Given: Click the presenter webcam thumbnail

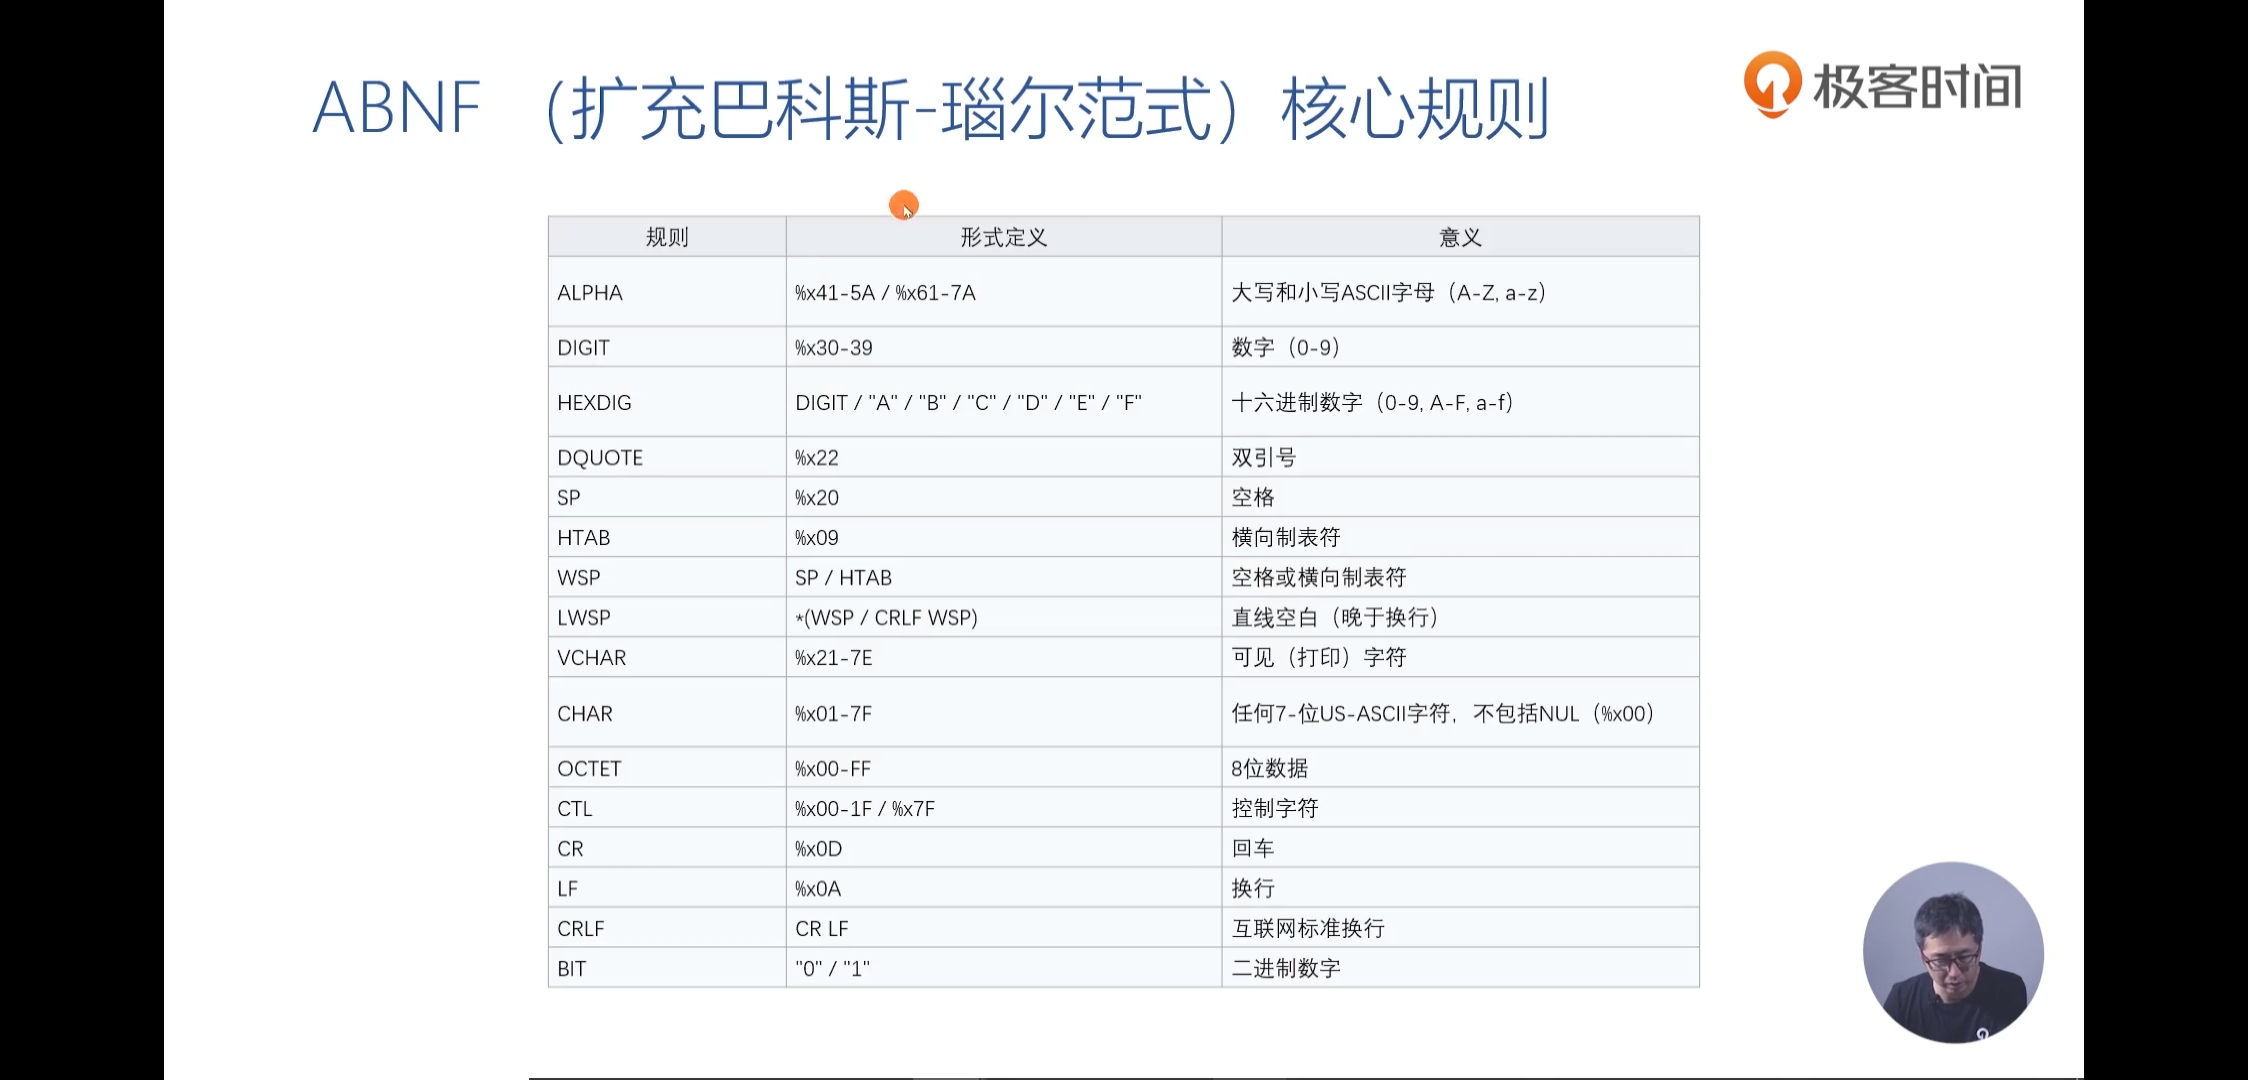Looking at the screenshot, I should pyautogui.click(x=1953, y=952).
